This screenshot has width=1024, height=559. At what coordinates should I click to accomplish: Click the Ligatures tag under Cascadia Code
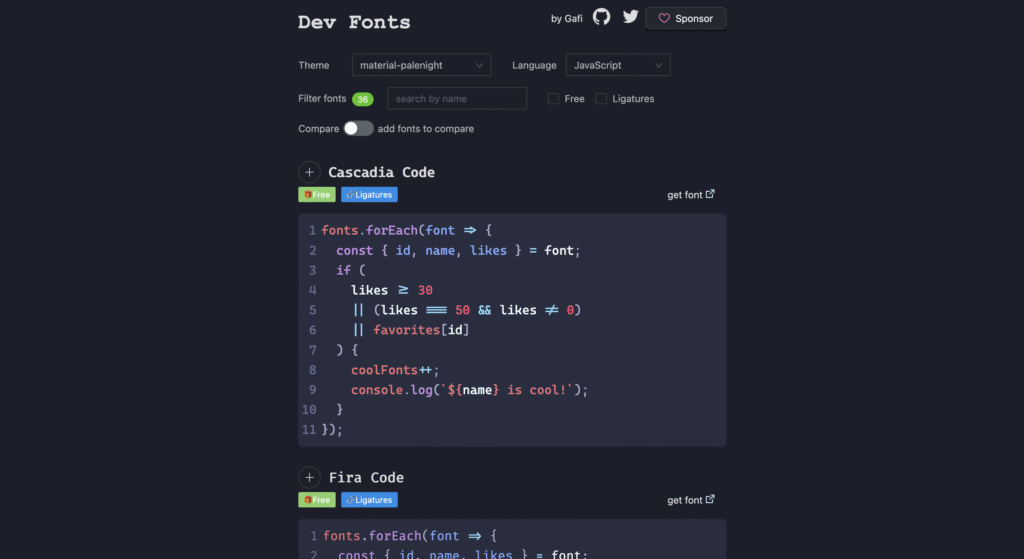(x=369, y=195)
